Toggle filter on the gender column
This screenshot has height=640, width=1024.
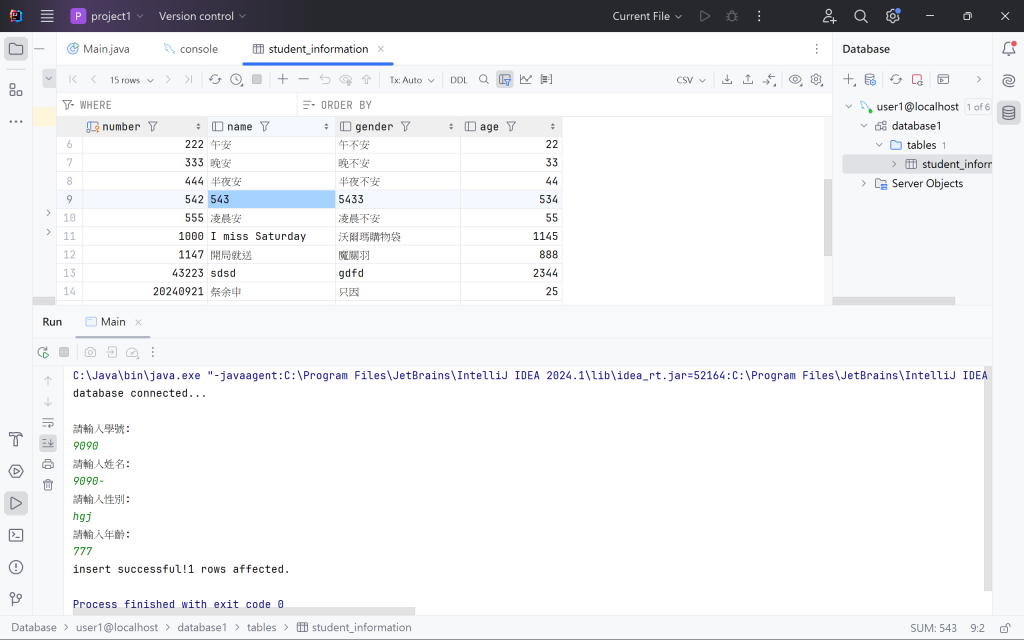pos(406,127)
